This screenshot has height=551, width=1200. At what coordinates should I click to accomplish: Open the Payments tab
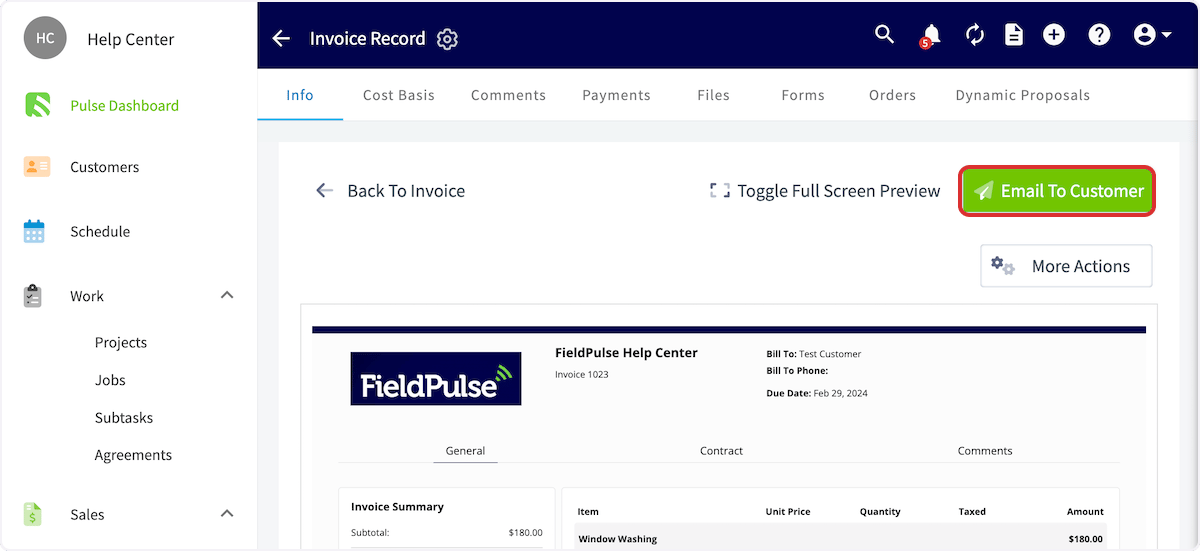click(616, 95)
